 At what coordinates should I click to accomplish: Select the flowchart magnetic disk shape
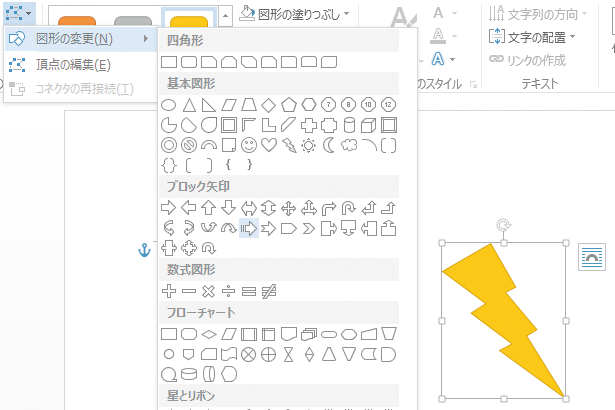(189, 374)
